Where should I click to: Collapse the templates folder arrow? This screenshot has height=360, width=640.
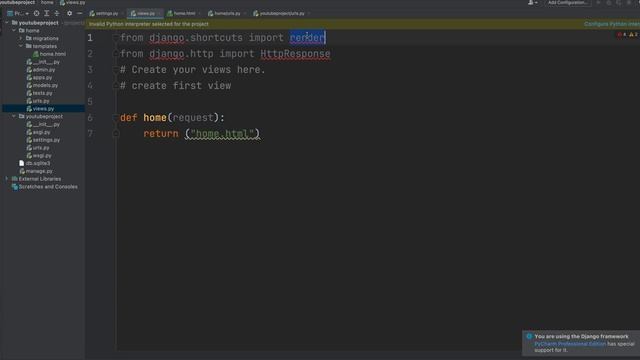(21, 46)
